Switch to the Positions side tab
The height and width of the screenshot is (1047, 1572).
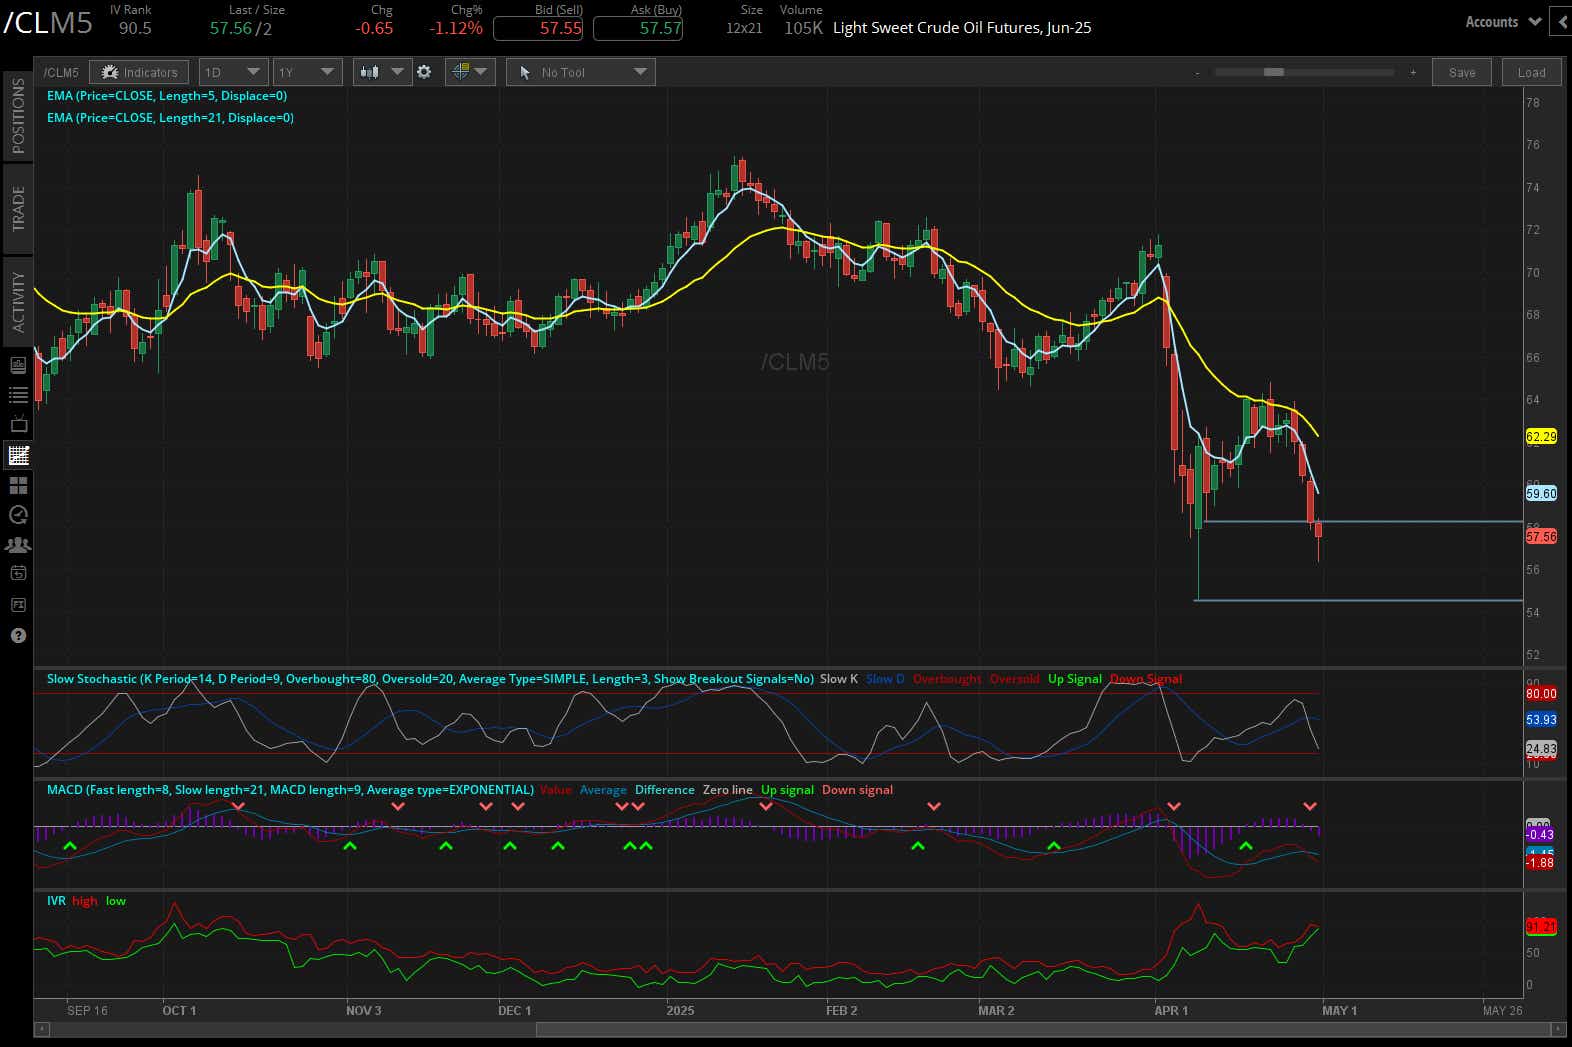(18, 116)
